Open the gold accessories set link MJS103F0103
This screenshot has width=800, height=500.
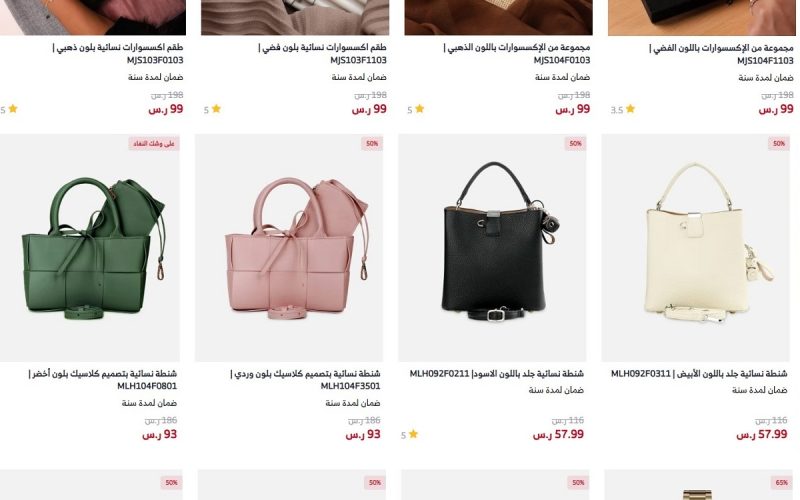coord(117,54)
